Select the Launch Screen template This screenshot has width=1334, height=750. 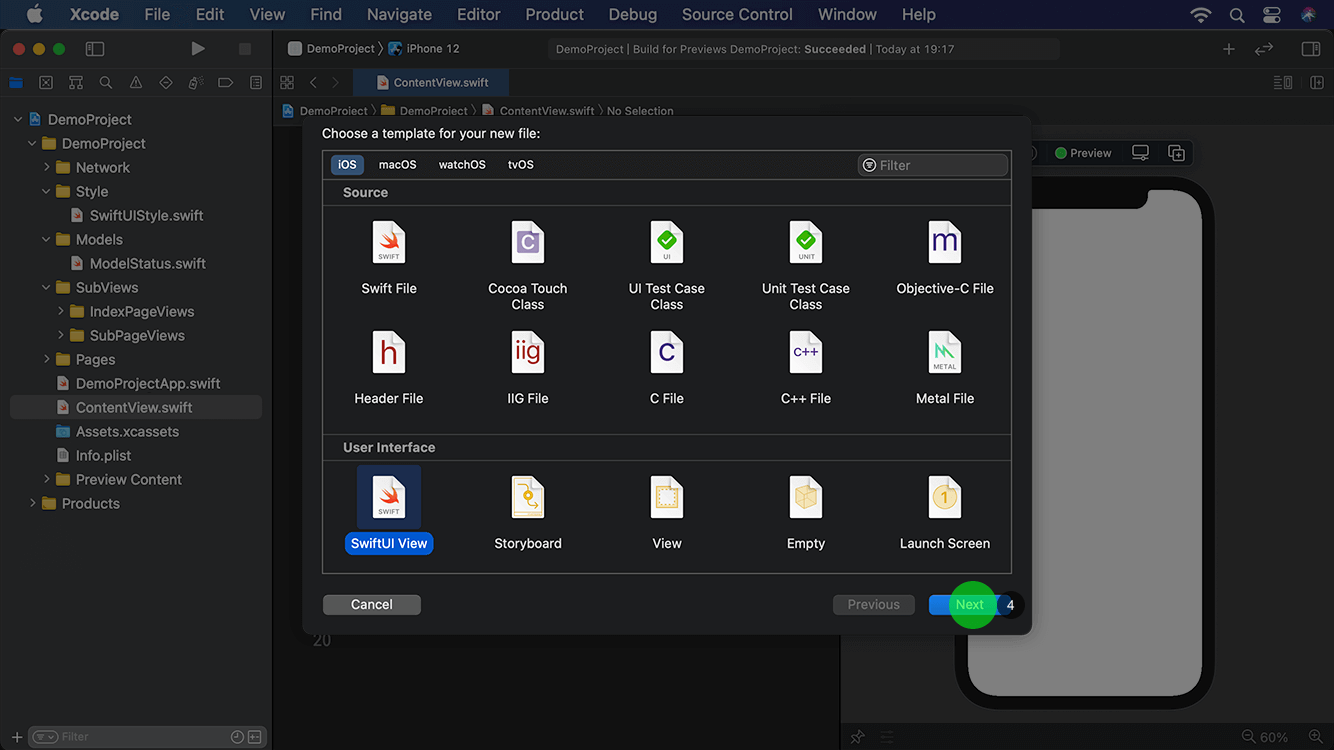pyautogui.click(x=945, y=513)
